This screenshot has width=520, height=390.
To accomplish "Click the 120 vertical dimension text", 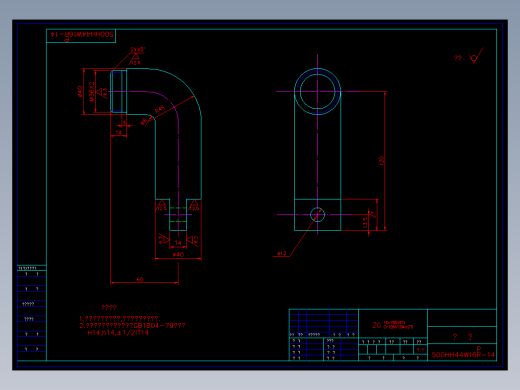I will click(382, 161).
